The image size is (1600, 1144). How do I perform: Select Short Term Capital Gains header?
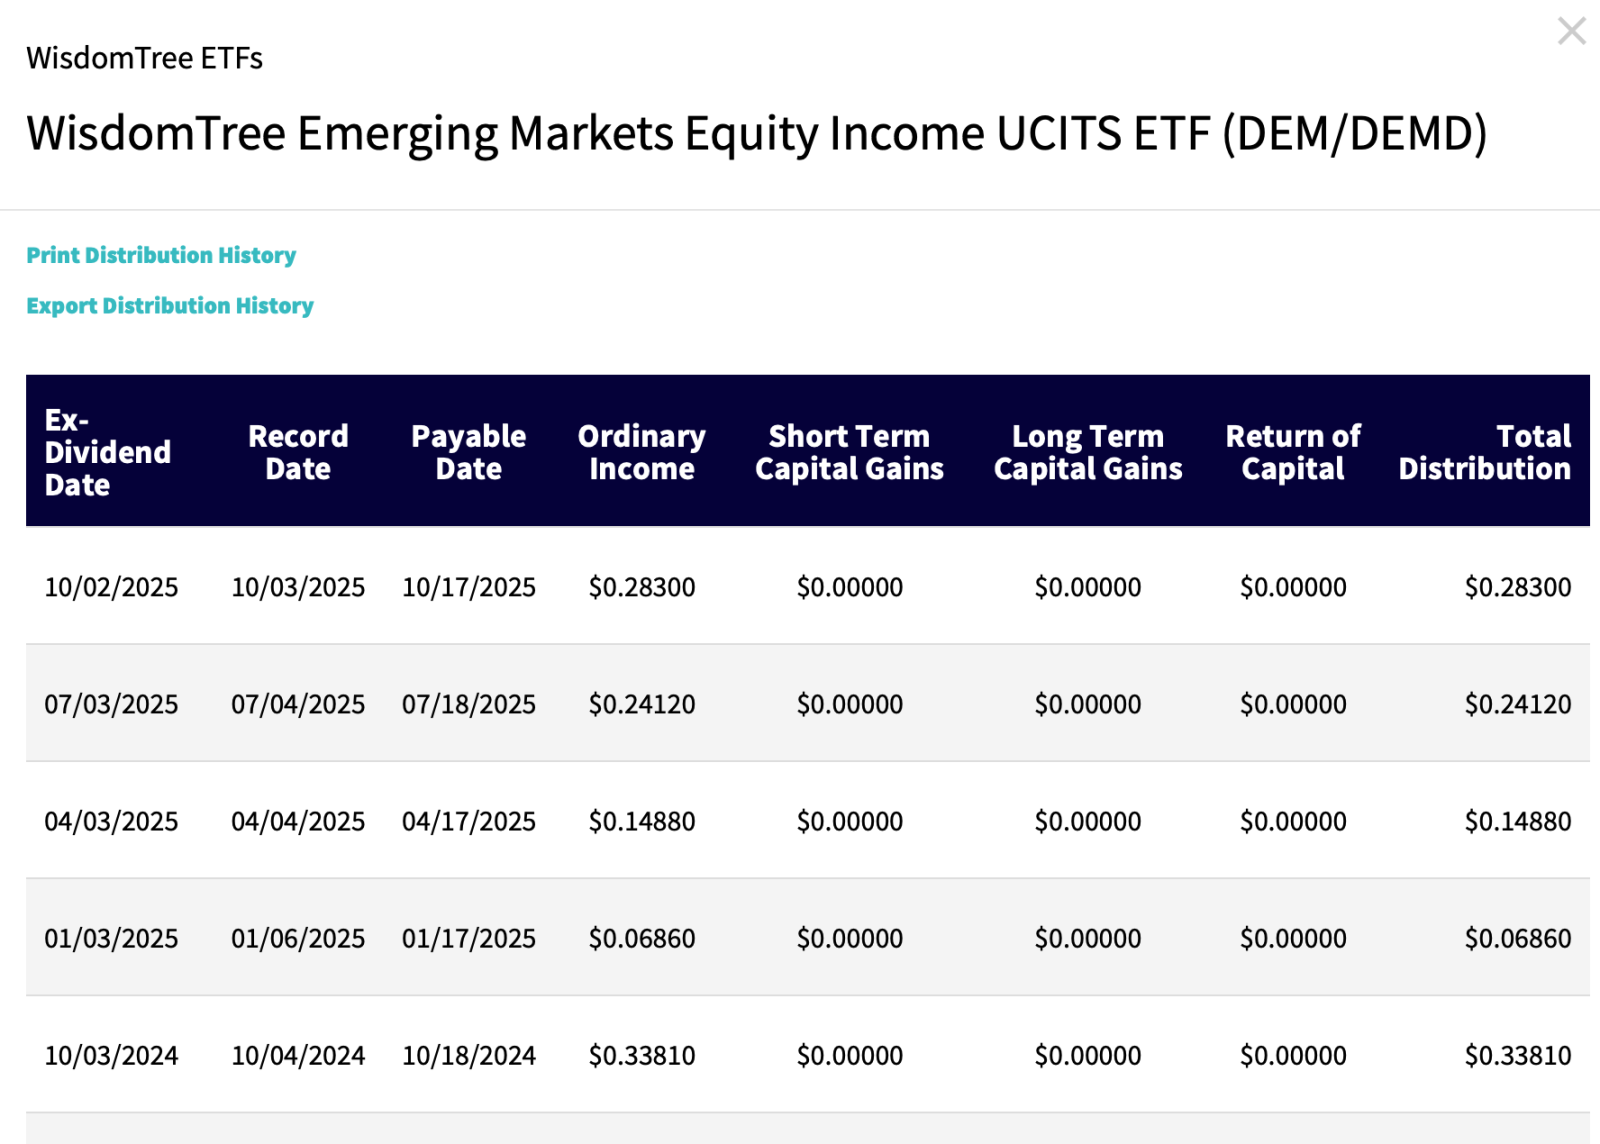849,452
